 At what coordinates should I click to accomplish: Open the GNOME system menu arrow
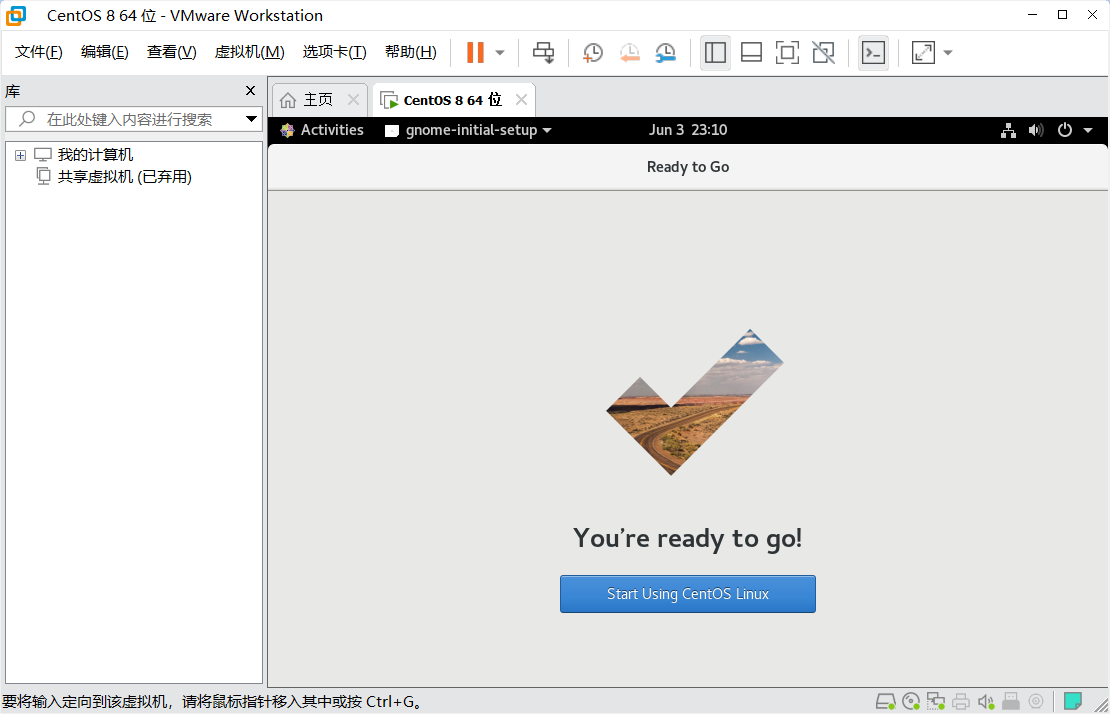1088,130
